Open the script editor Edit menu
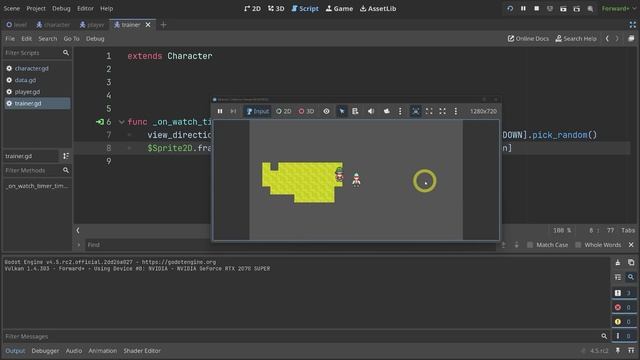 [x=27, y=39]
